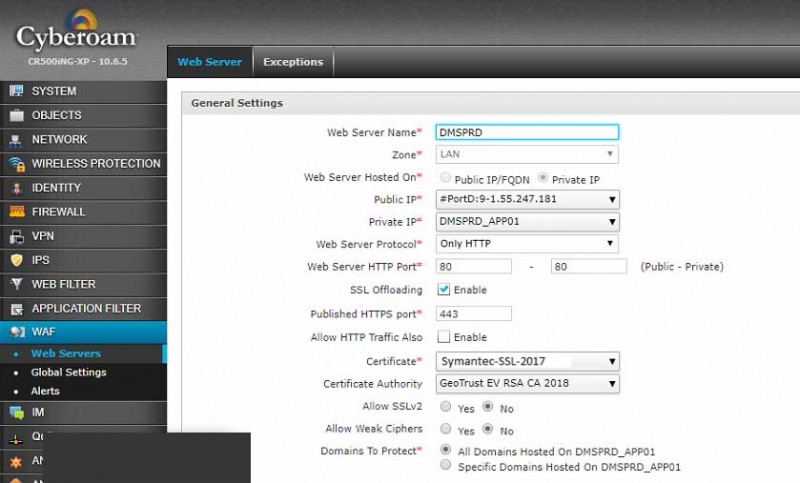The height and width of the screenshot is (483, 800).
Task: Click the IDENTITY user icon
Action: coord(16,188)
